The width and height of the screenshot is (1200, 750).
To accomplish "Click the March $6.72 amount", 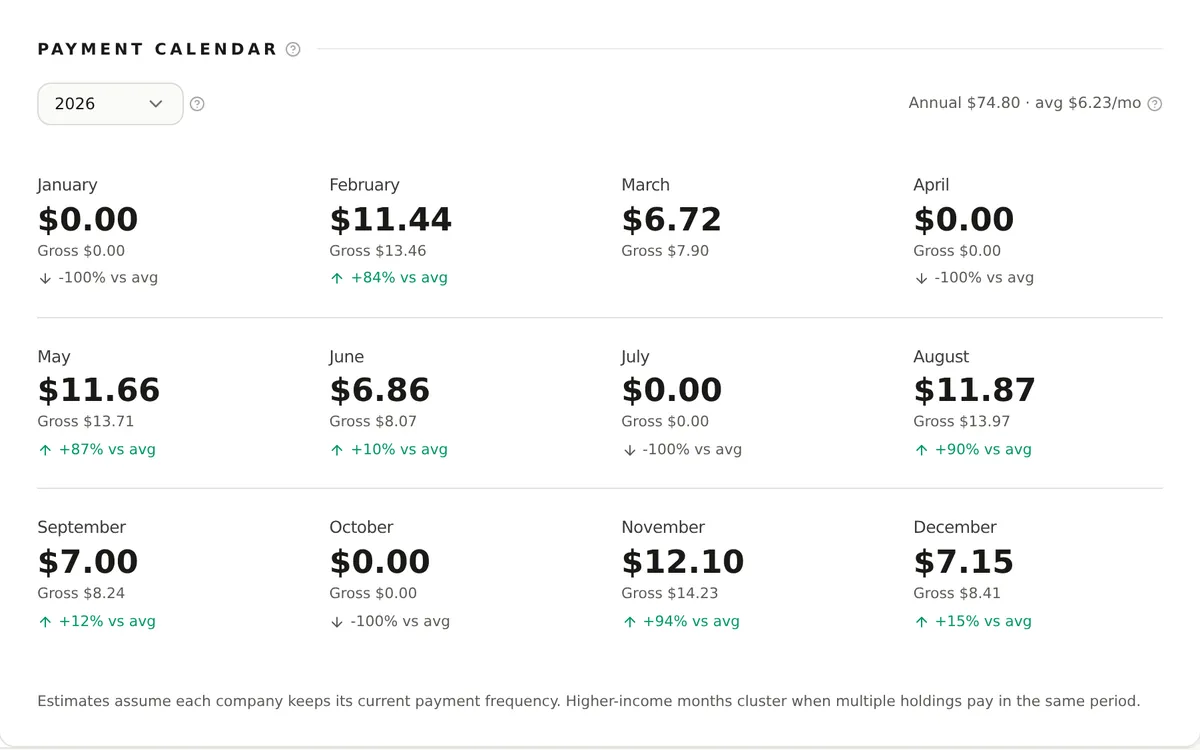I will click(671, 219).
